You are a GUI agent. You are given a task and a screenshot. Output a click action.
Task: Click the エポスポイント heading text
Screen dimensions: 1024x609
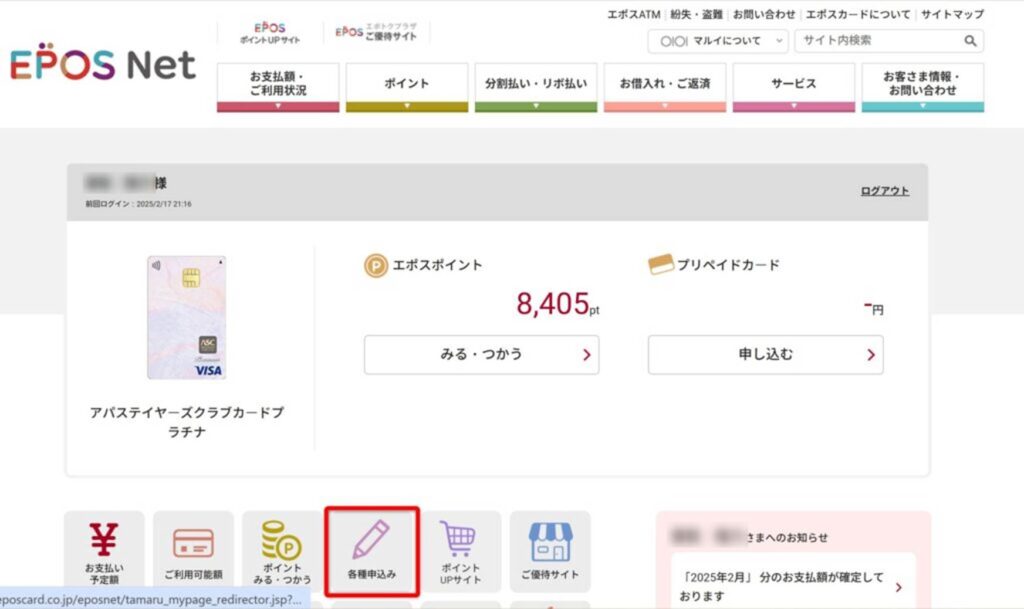pyautogui.click(x=437, y=265)
